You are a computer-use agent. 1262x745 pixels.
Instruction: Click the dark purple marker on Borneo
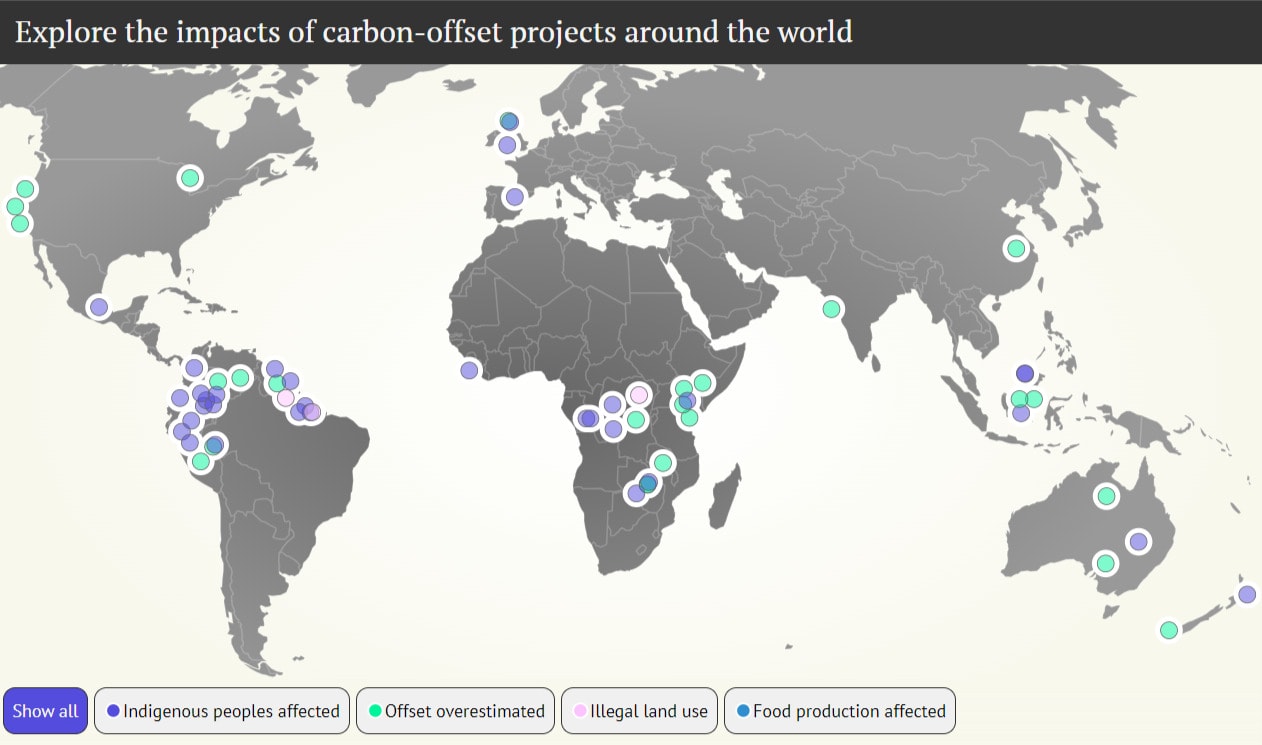tap(1024, 373)
